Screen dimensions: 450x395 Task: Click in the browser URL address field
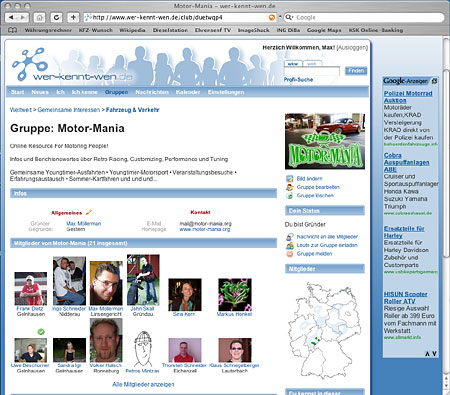(180, 17)
